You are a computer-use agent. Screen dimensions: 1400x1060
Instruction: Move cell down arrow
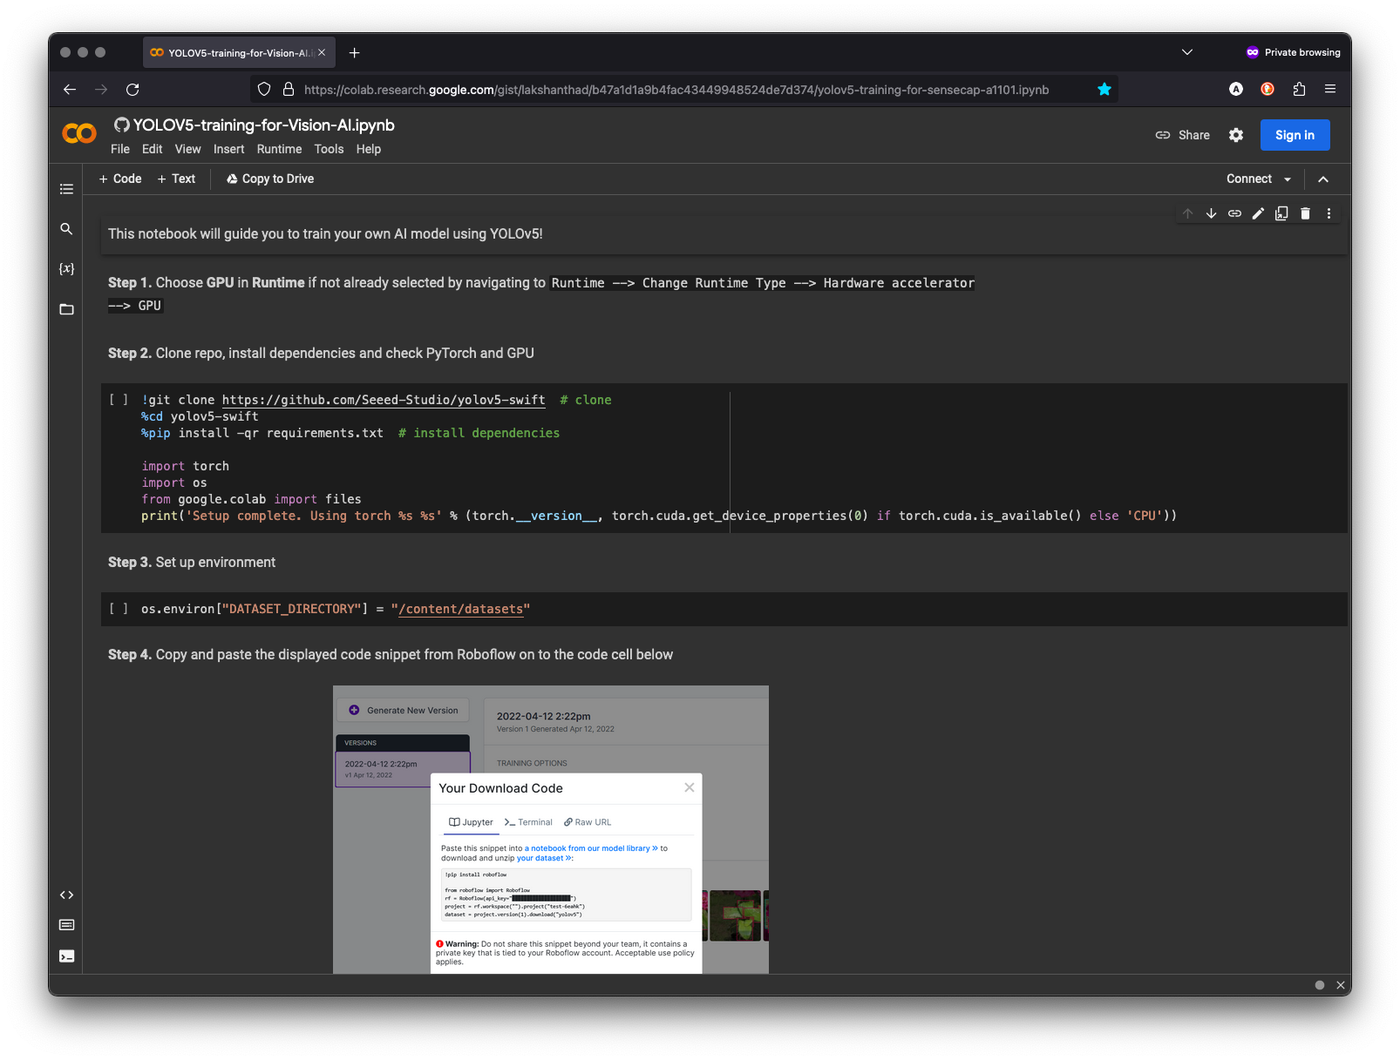[x=1211, y=213]
